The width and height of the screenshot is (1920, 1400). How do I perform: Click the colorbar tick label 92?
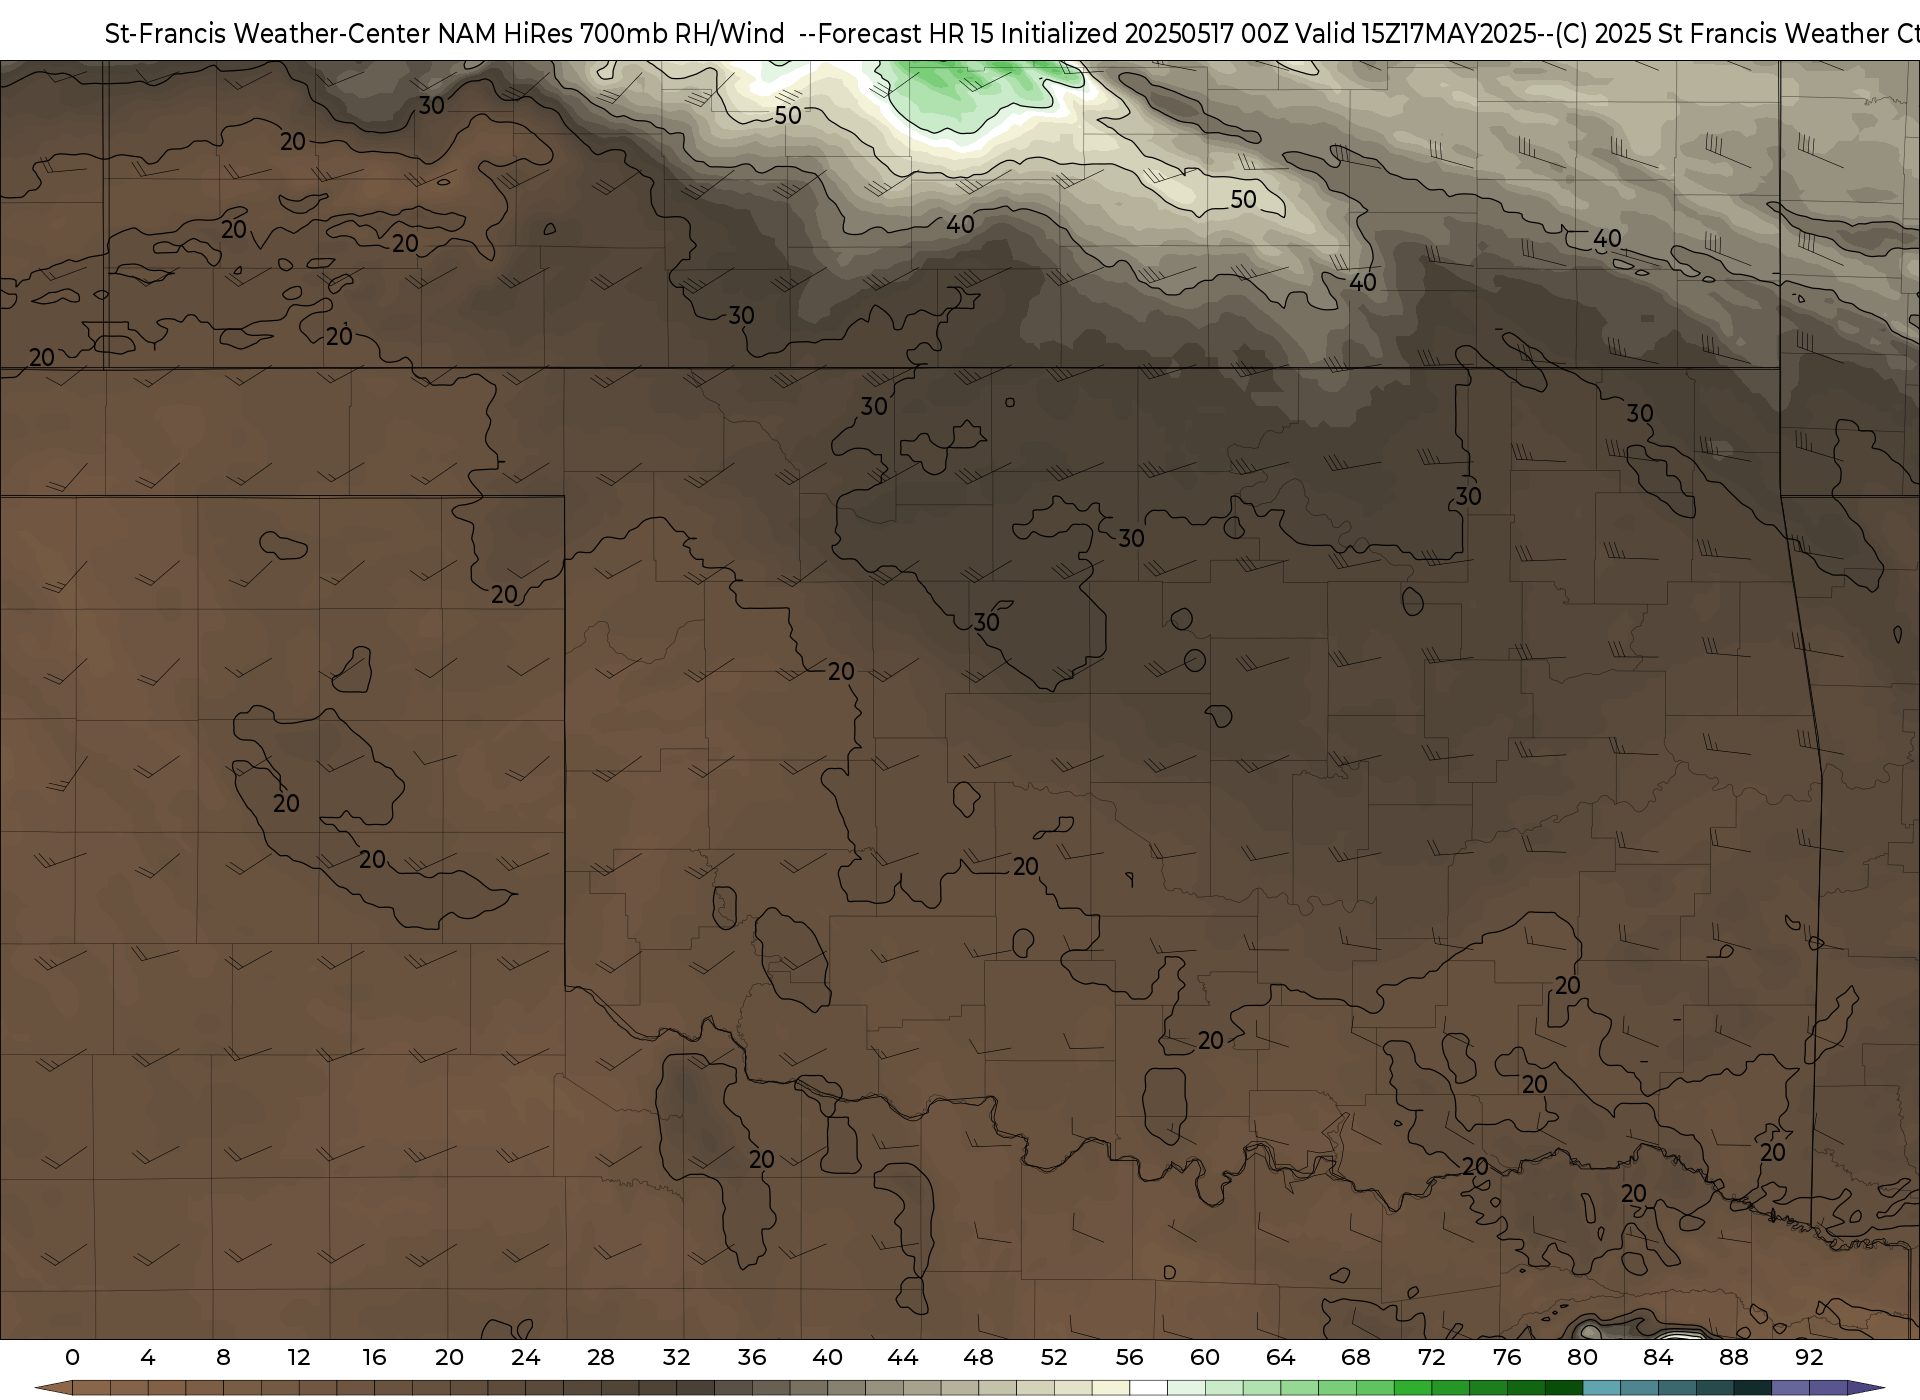click(x=1809, y=1358)
